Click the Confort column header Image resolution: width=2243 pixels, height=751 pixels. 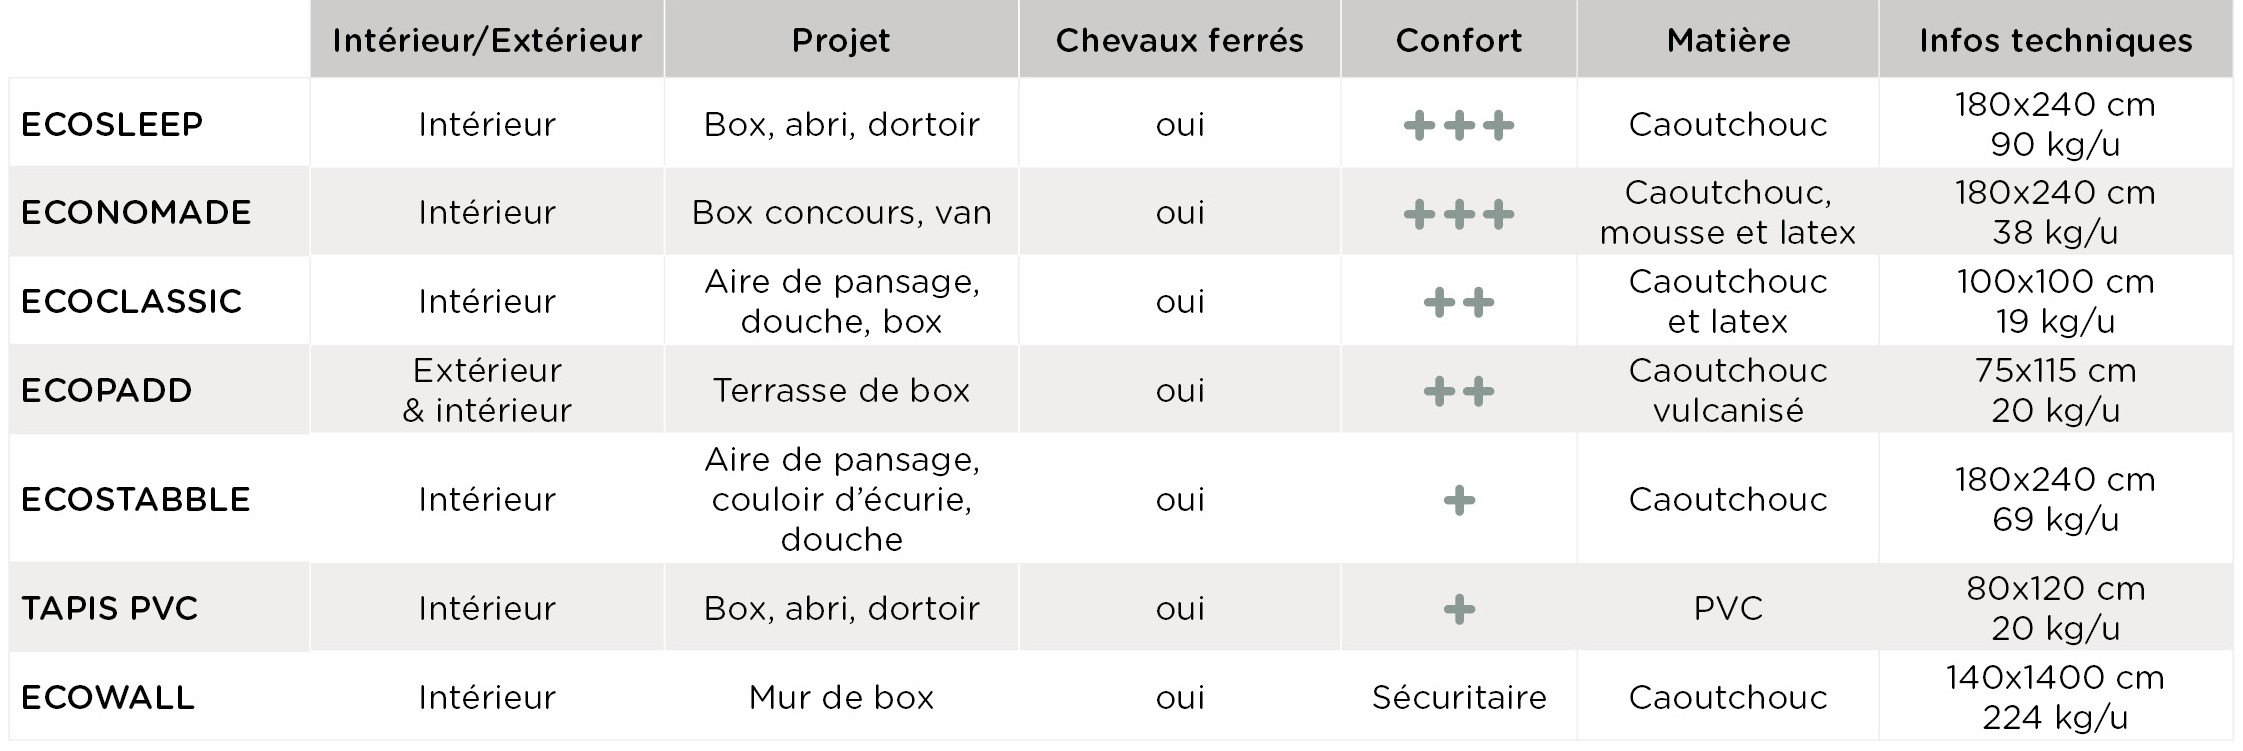click(1458, 40)
